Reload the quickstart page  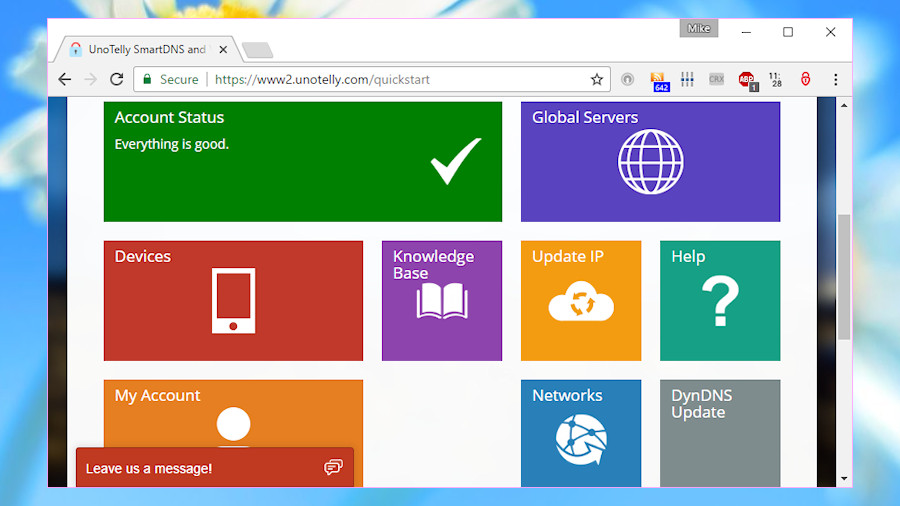point(117,79)
